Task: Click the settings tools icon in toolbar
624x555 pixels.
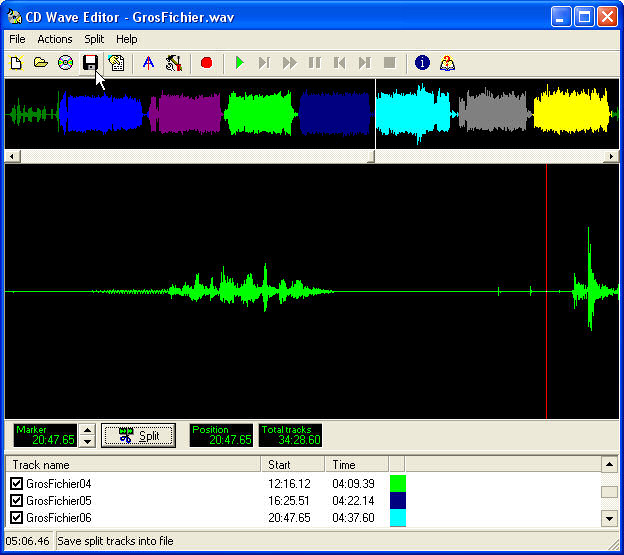Action: [x=174, y=63]
